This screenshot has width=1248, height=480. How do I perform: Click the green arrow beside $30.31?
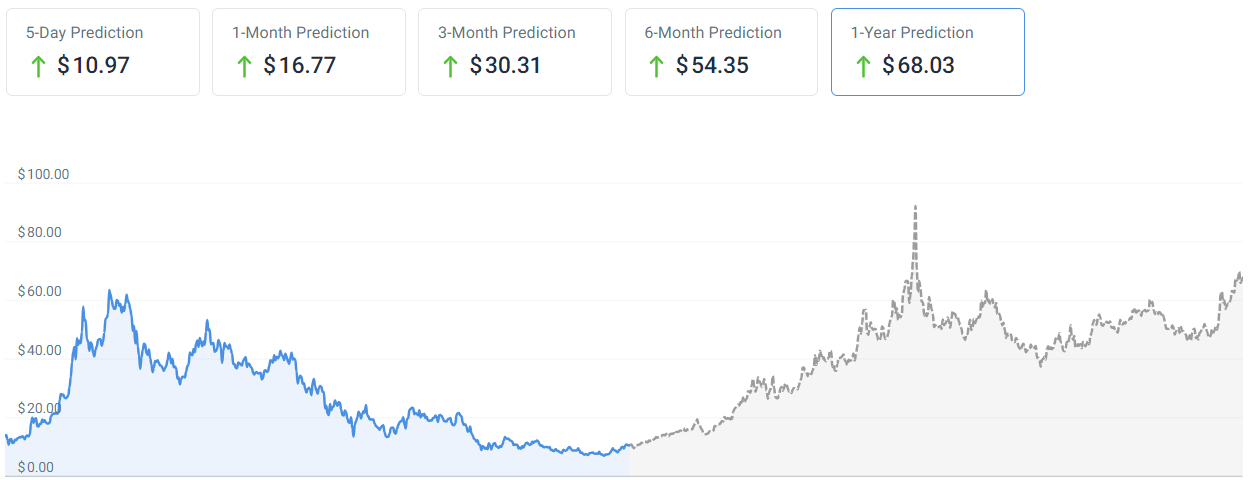click(449, 66)
